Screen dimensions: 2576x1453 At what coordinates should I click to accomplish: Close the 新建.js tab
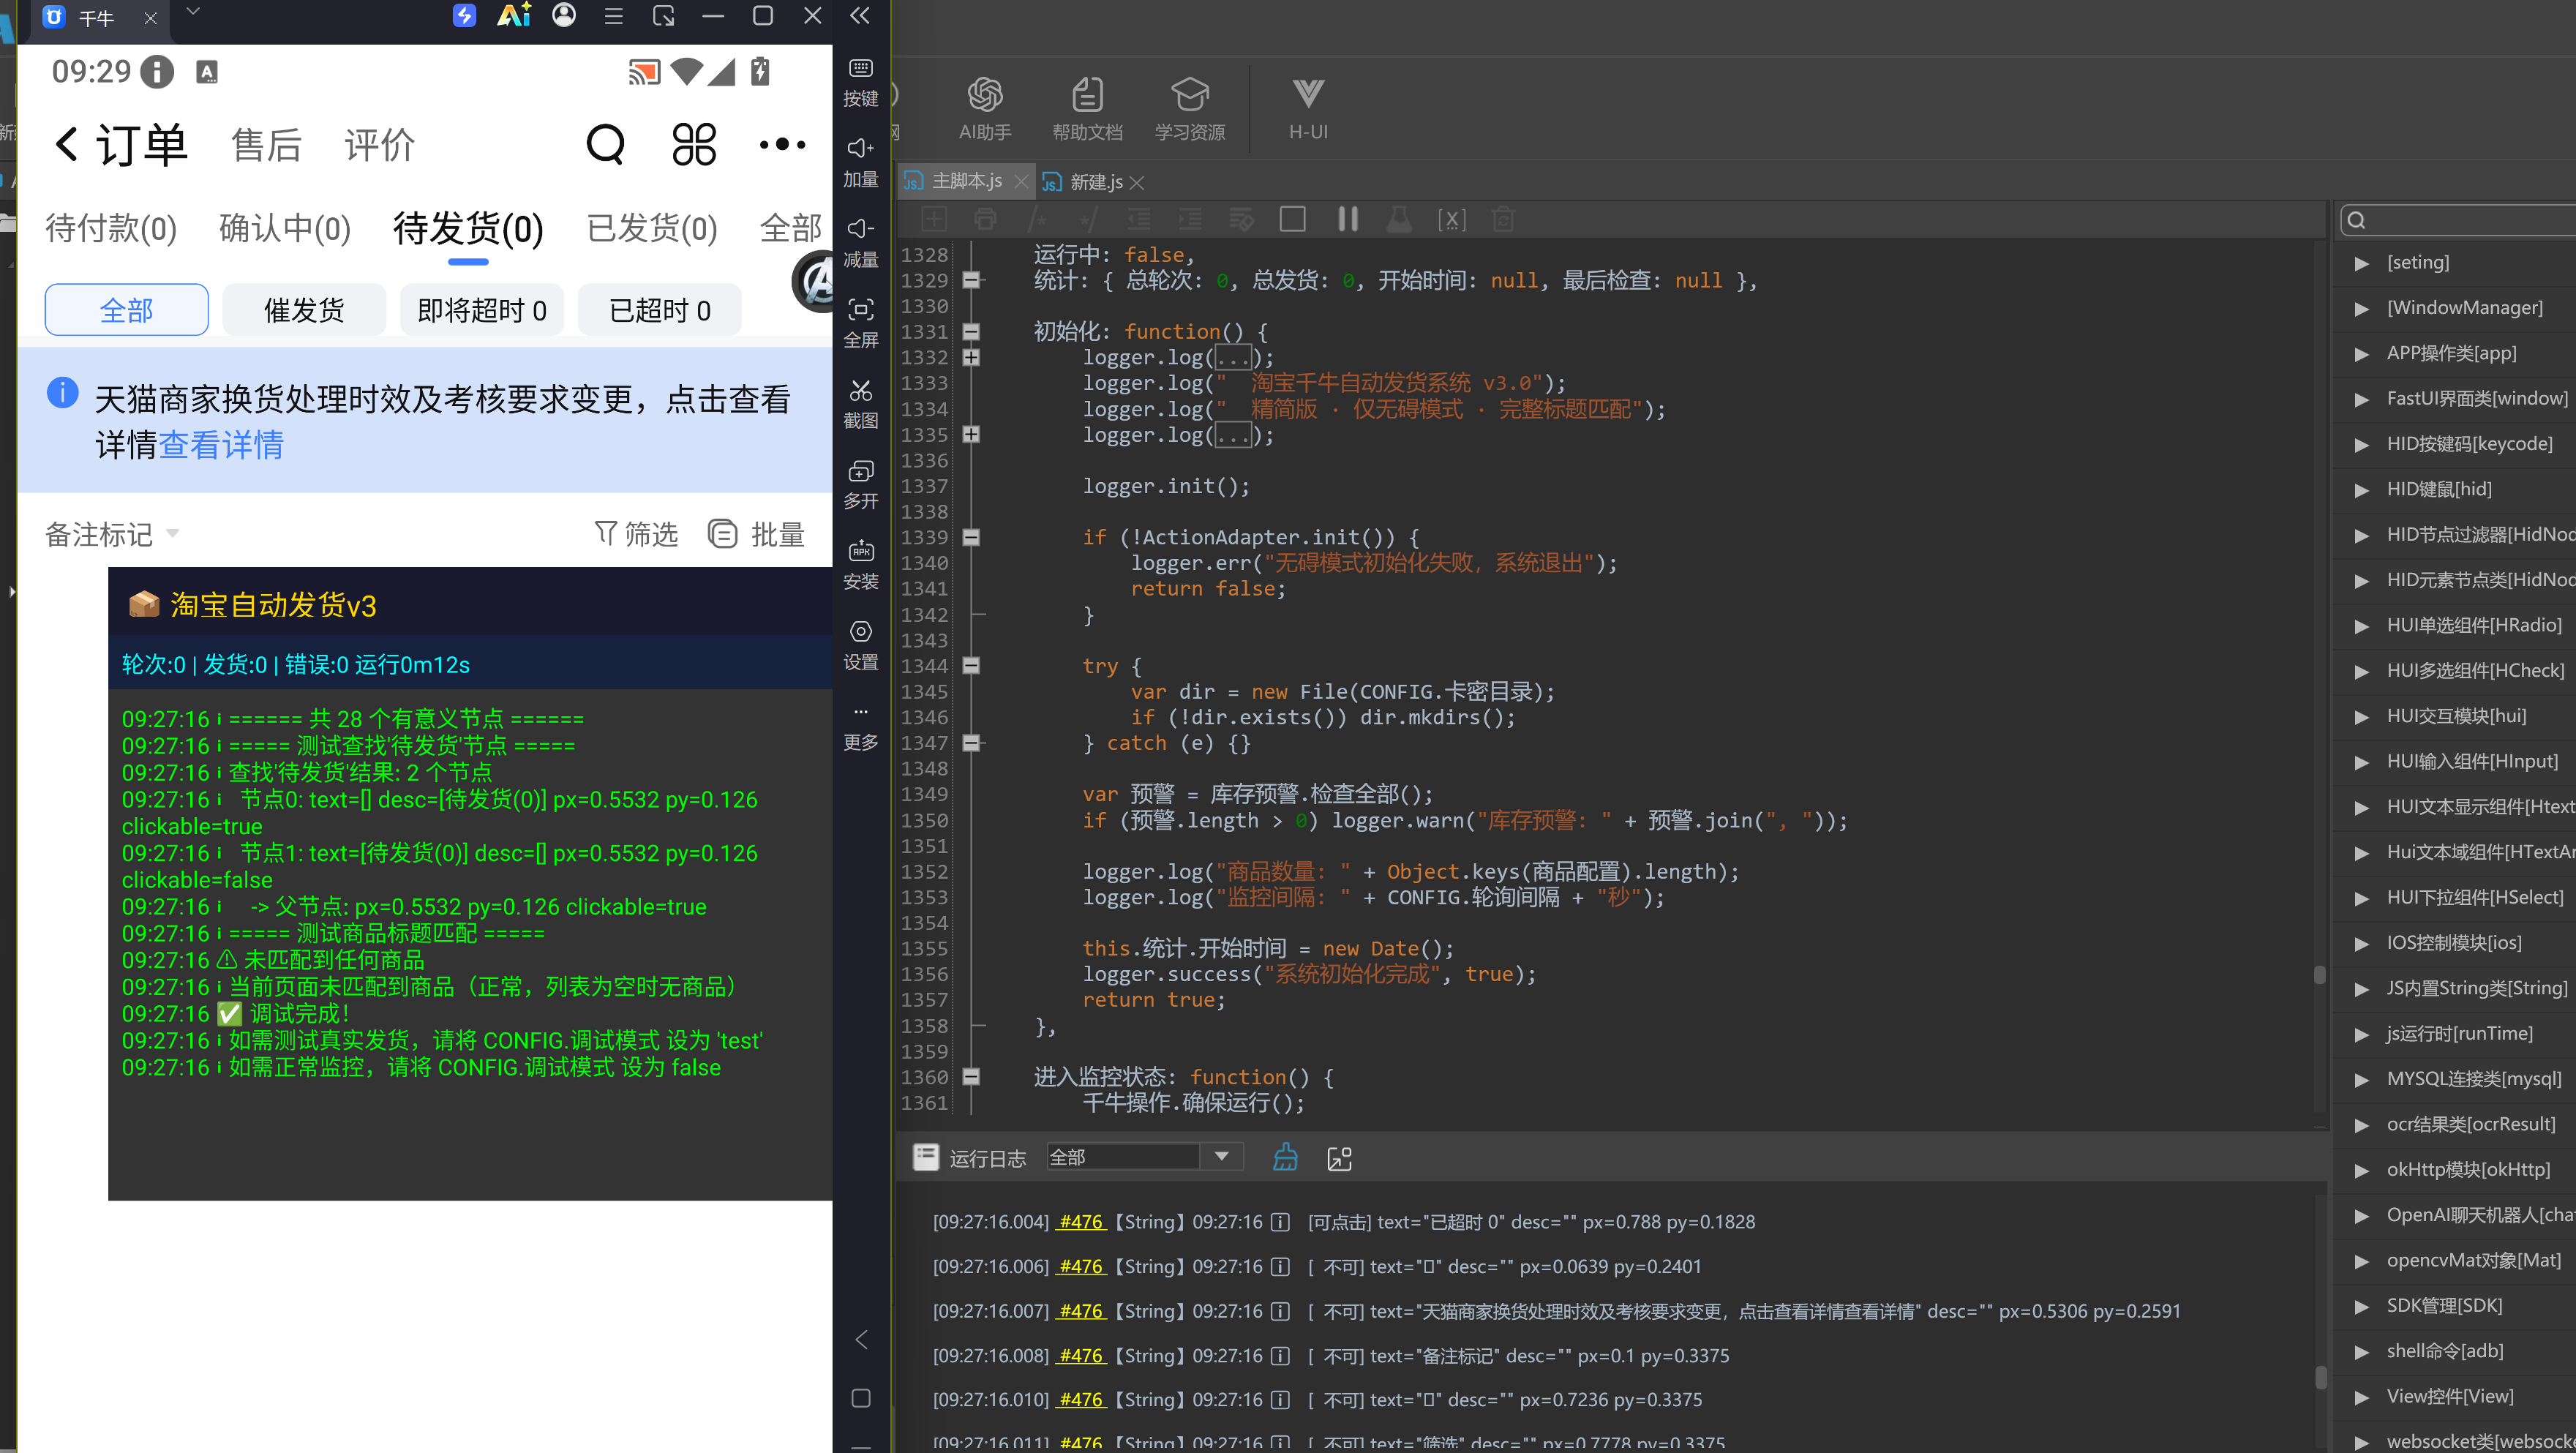(x=1137, y=182)
